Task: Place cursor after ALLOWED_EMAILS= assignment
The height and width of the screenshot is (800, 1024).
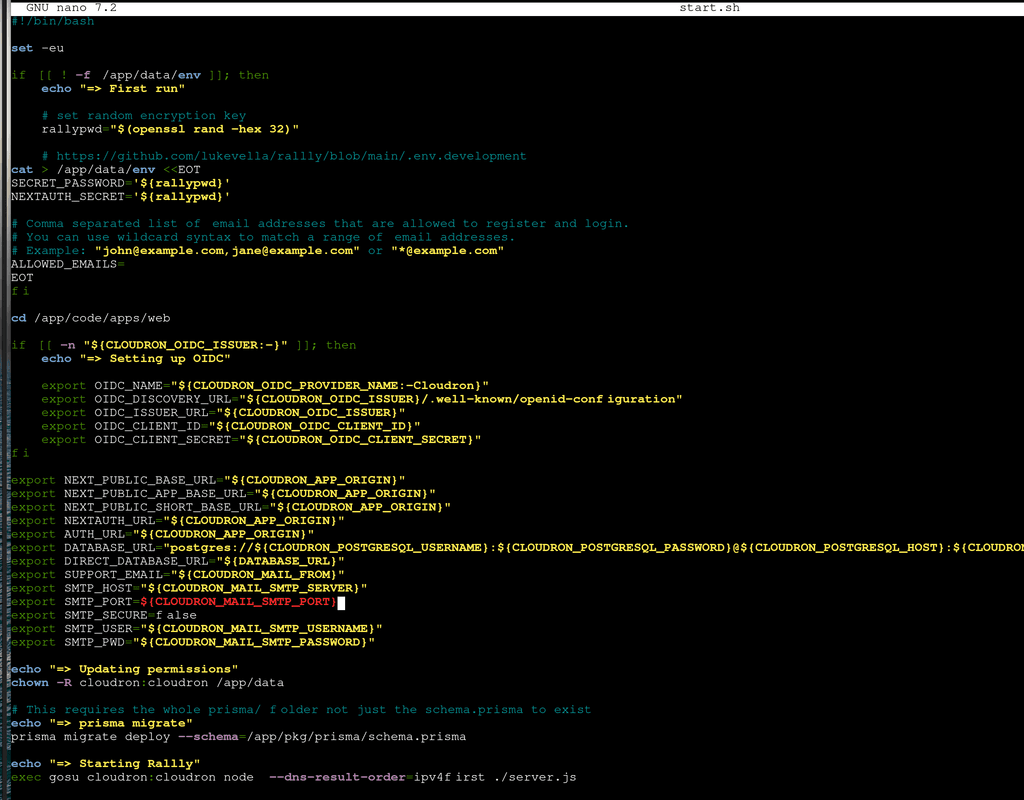Action: coord(127,264)
